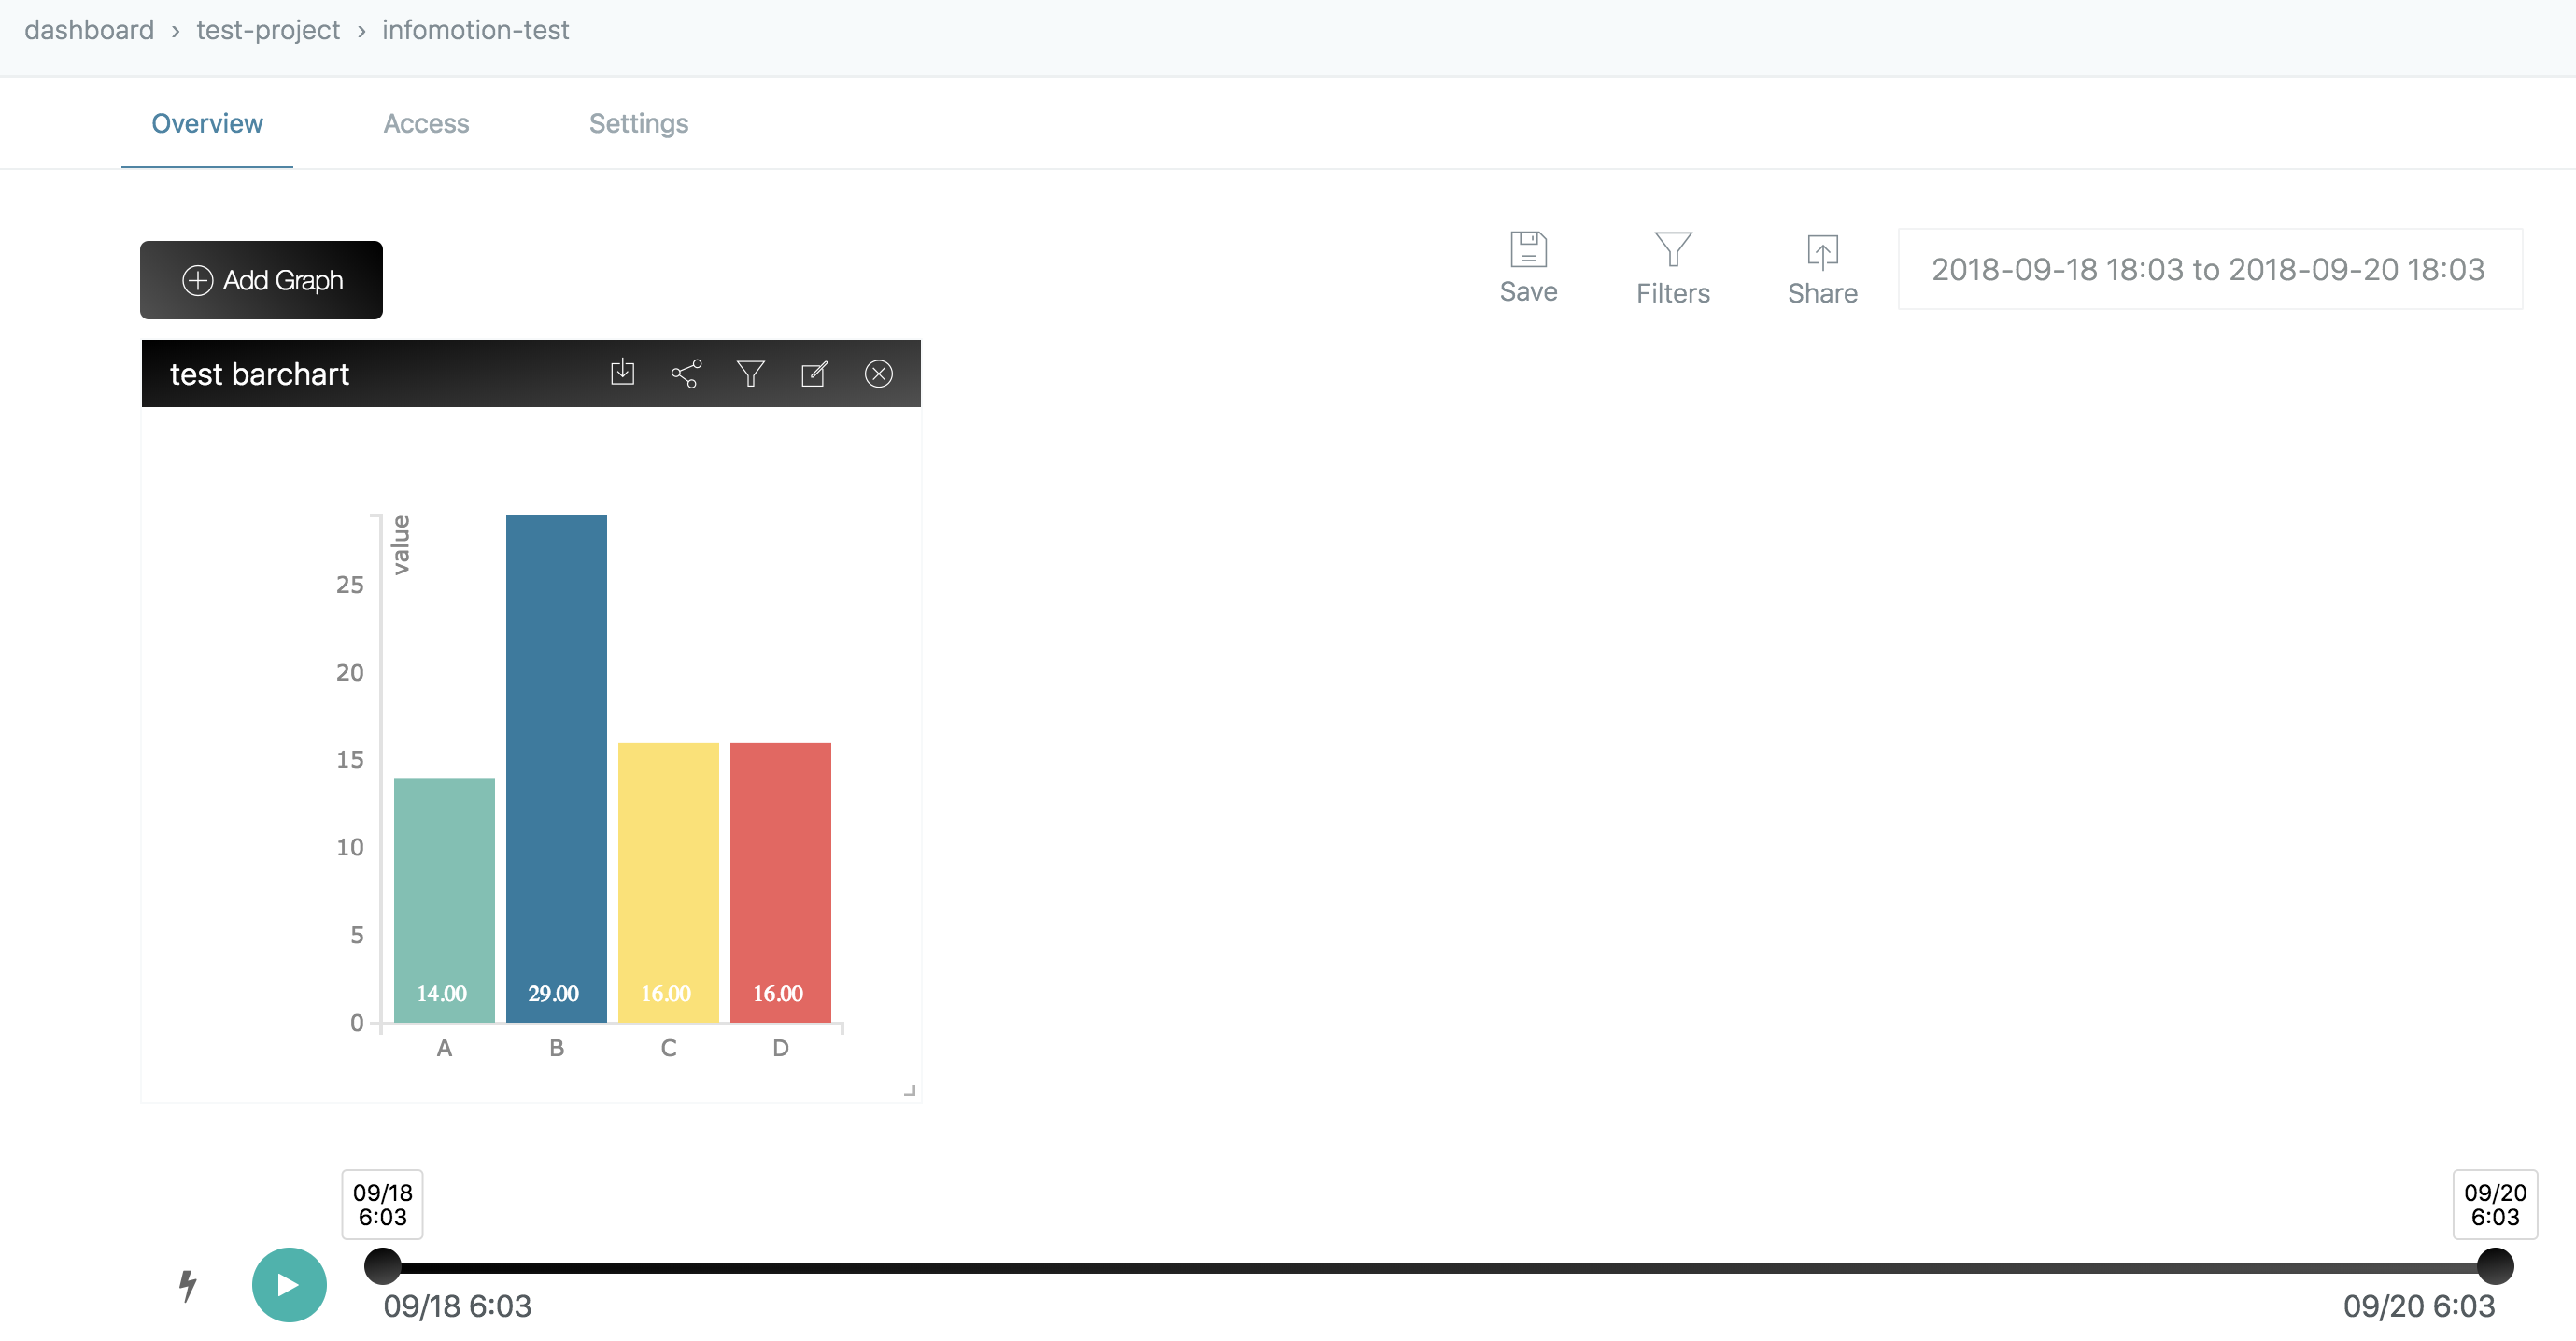Remove test barchart with the X icon
The image size is (2576, 1341).
pos(878,373)
